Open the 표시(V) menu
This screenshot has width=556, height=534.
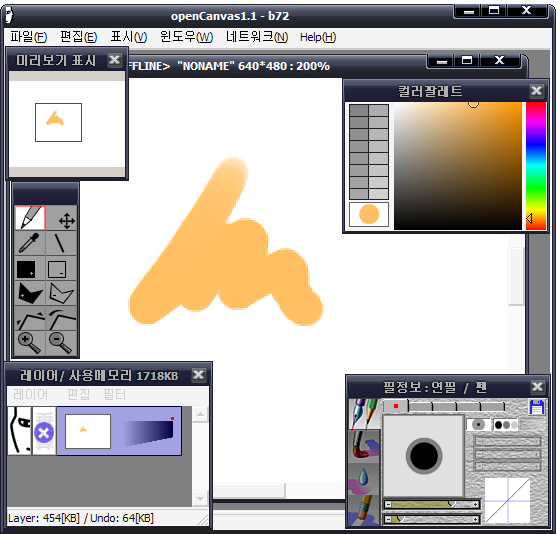tap(129, 37)
